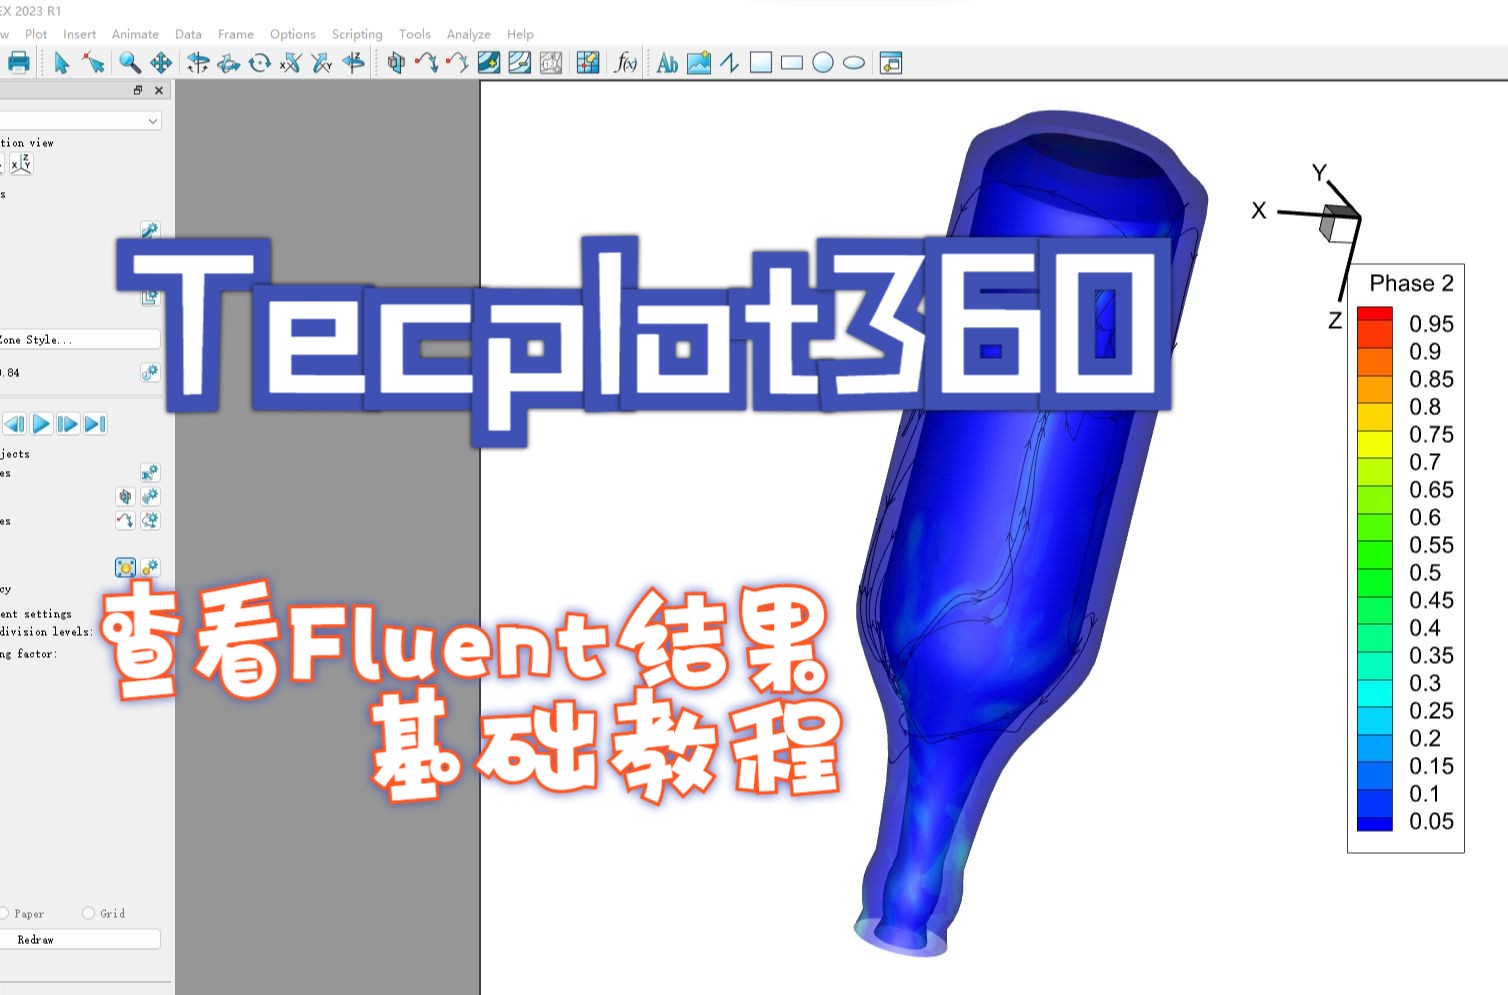Select the ellipse shape tool
This screenshot has height=995, width=1508.
[854, 63]
